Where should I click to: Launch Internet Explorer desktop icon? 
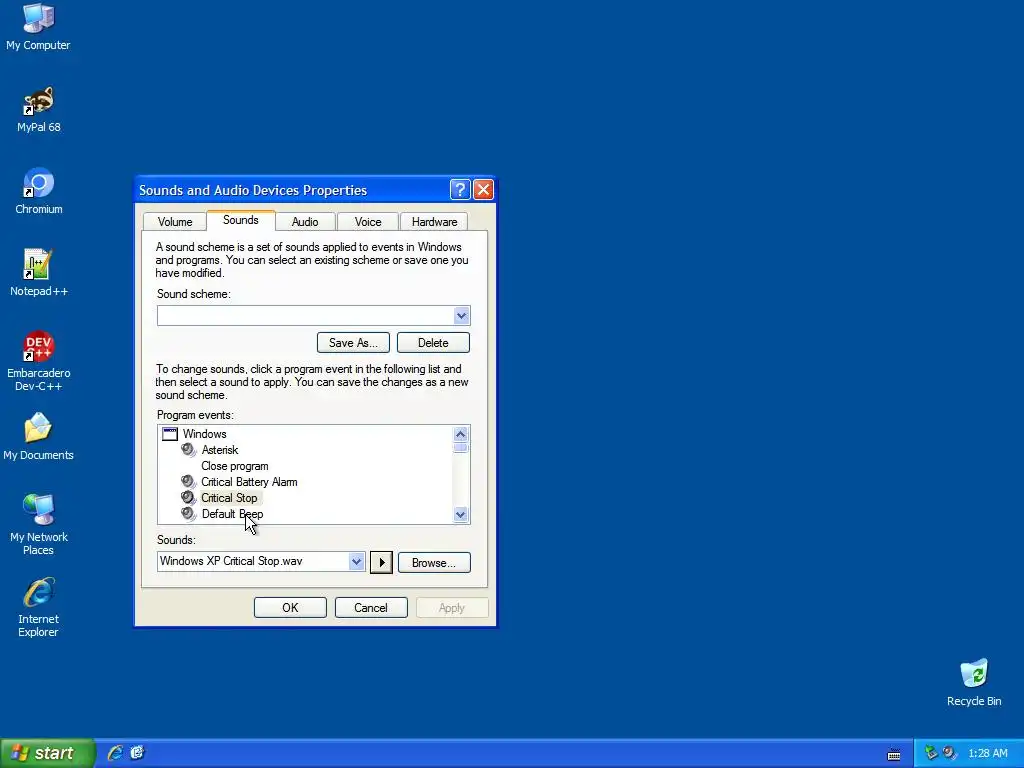39,607
